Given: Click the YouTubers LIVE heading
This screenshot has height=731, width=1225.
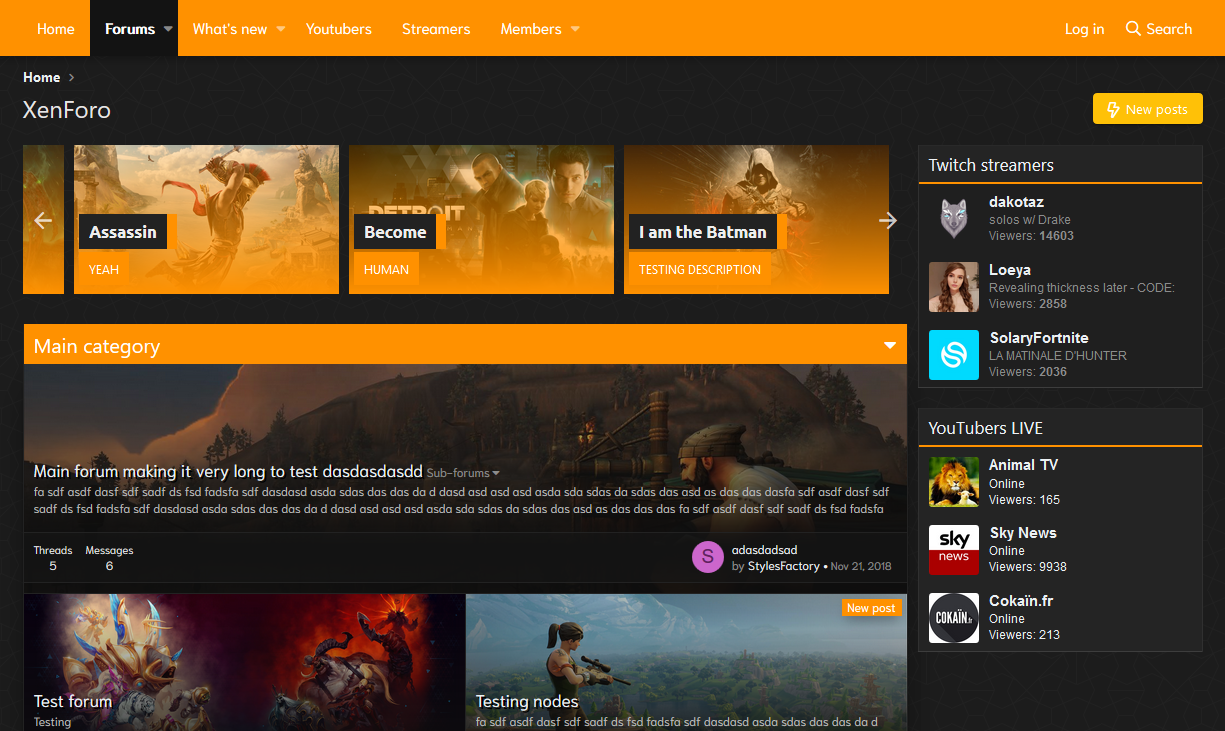Looking at the screenshot, I should (x=985, y=428).
